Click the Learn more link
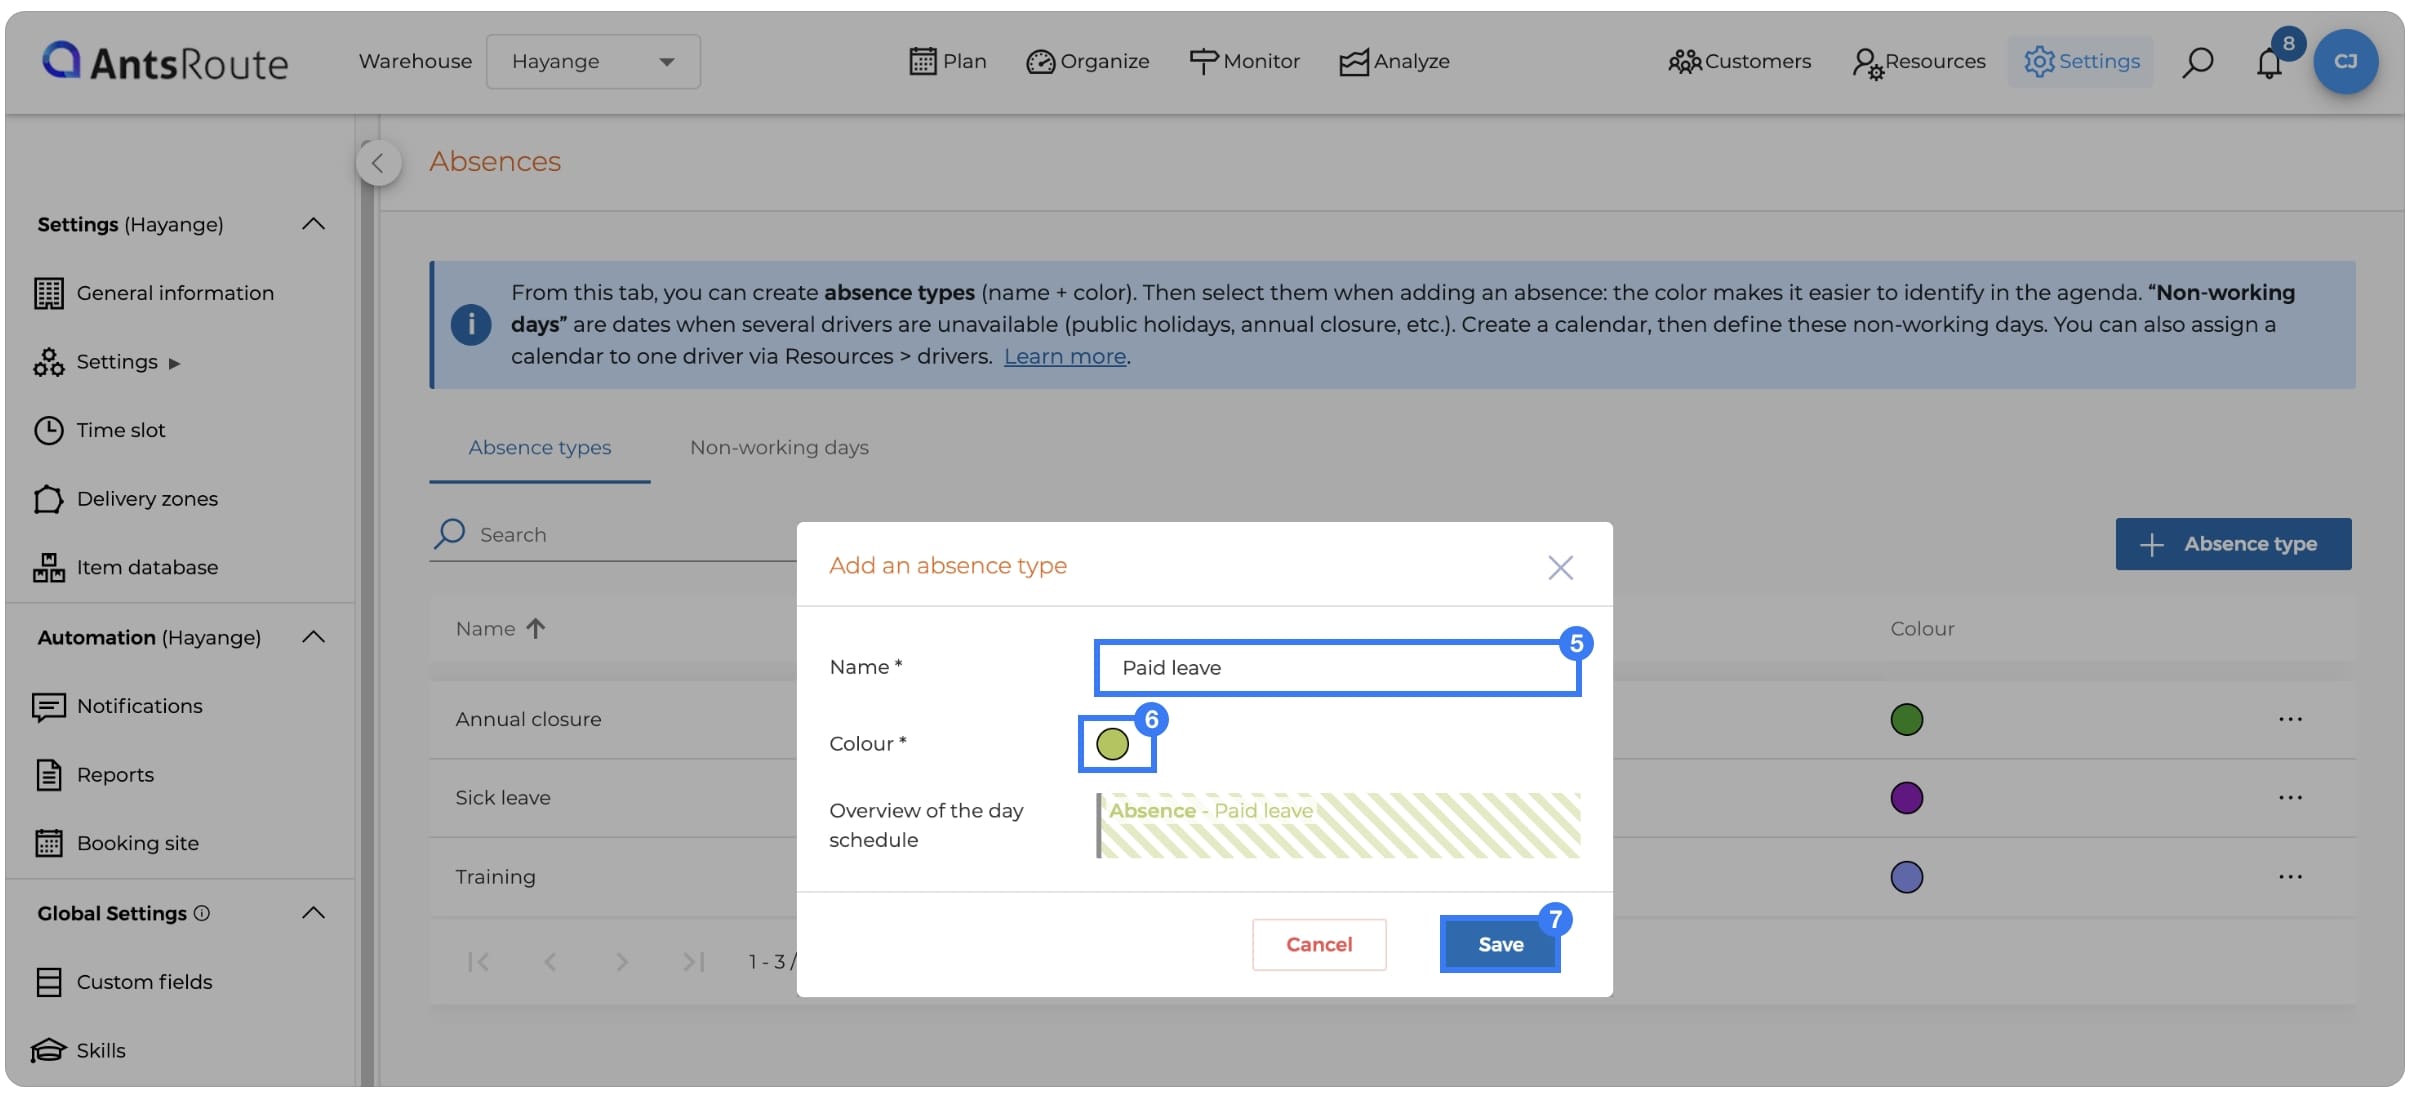The height and width of the screenshot is (1097, 2410). coord(1065,356)
